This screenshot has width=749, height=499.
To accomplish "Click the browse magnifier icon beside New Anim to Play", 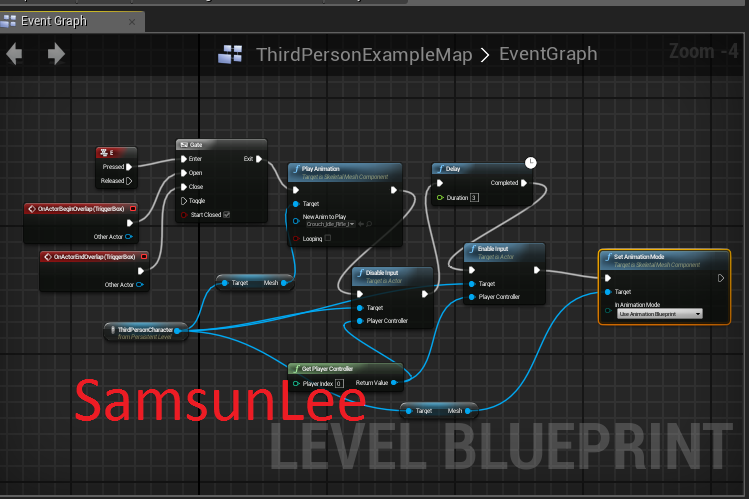I will [369, 224].
